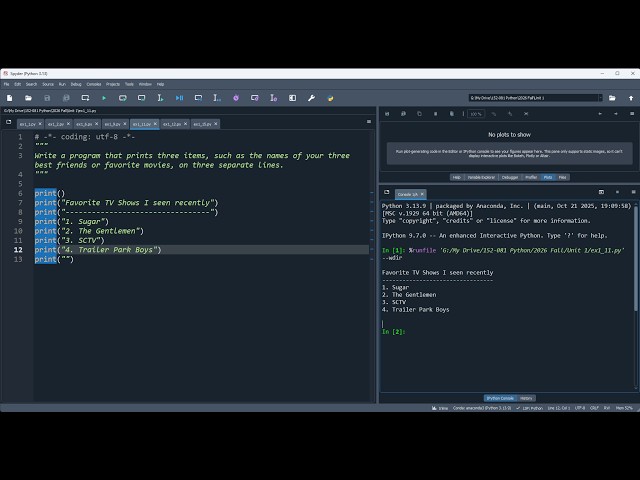This screenshot has width=640, height=480.
Task: Open the Help menu
Action: coord(160,84)
